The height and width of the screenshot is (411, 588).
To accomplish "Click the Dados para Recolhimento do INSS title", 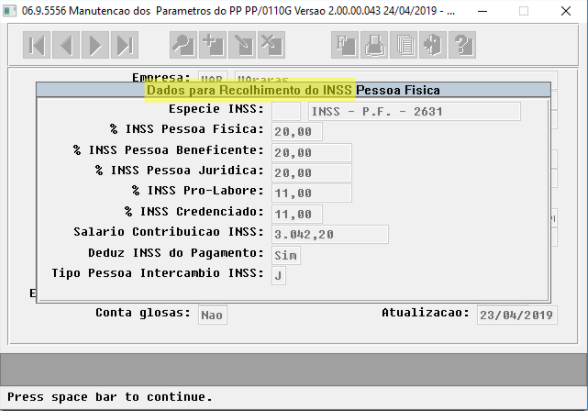I will tap(249, 90).
